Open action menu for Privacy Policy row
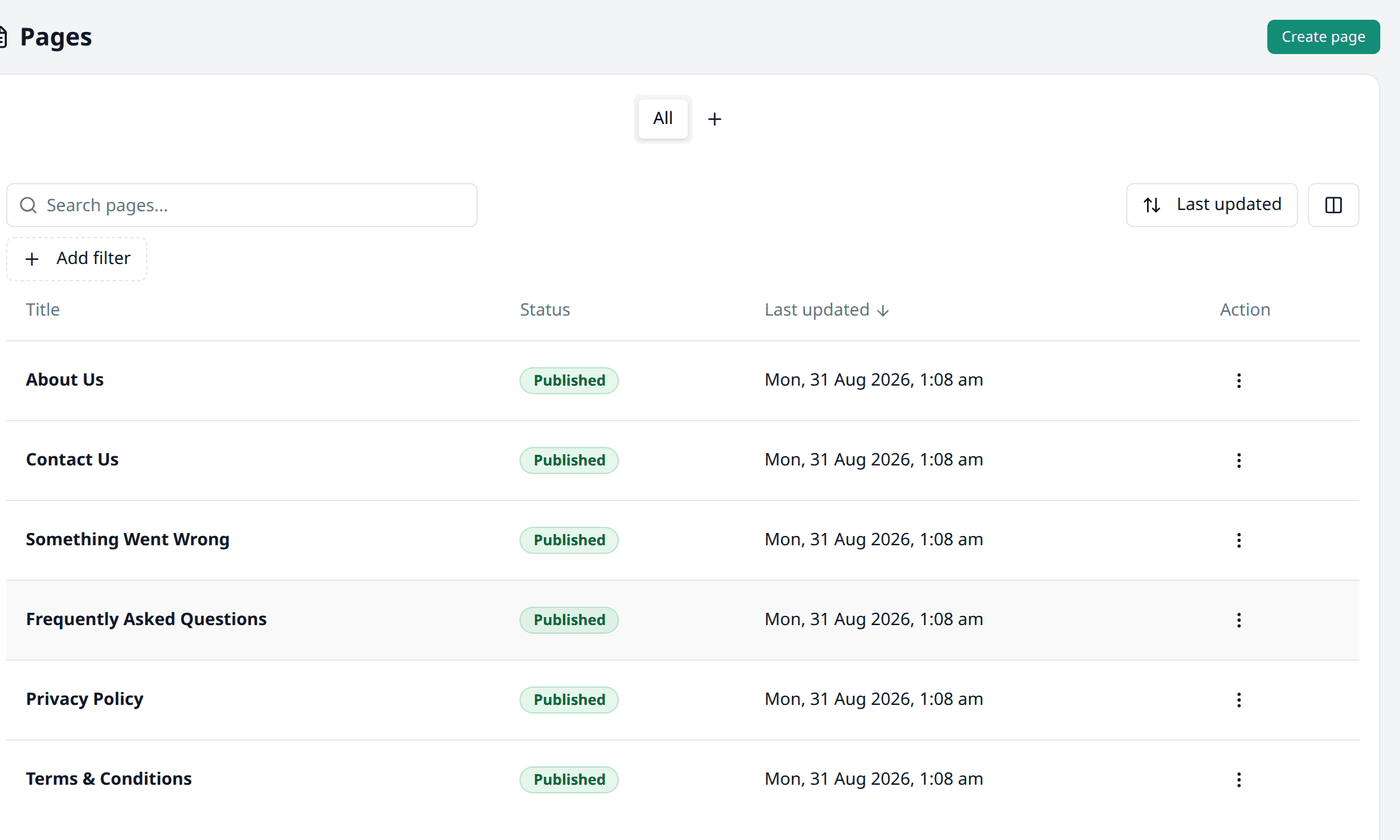 (1239, 700)
